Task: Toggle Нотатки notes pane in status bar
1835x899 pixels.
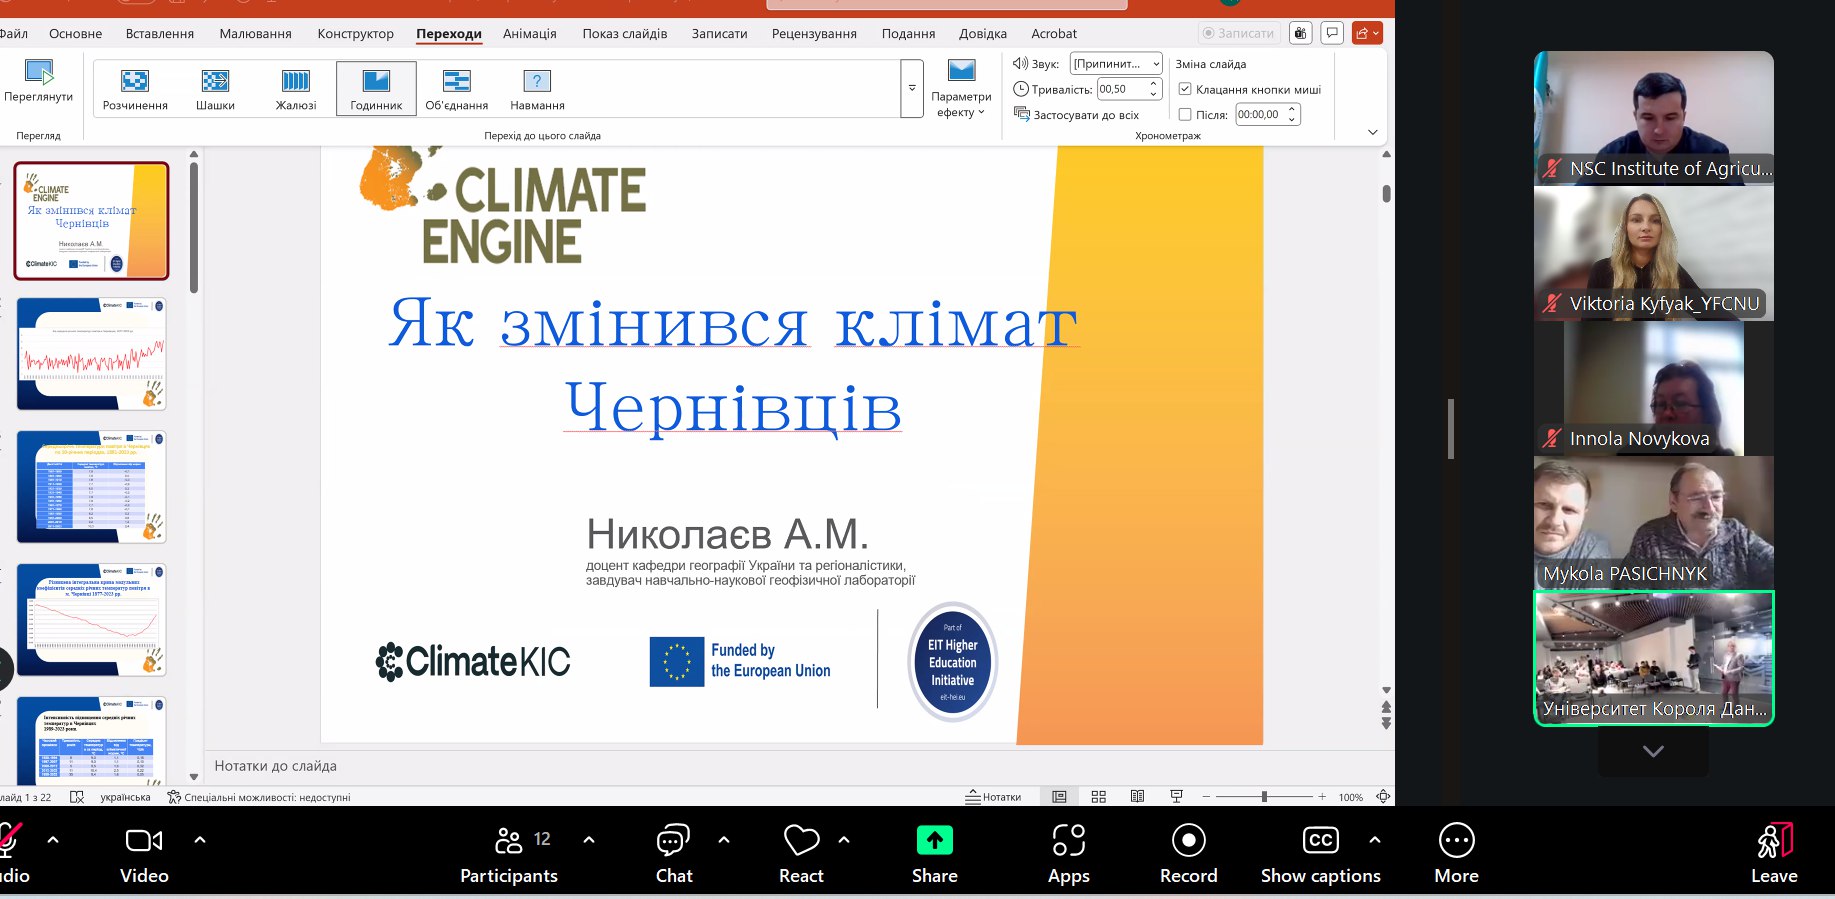Action: 993,797
